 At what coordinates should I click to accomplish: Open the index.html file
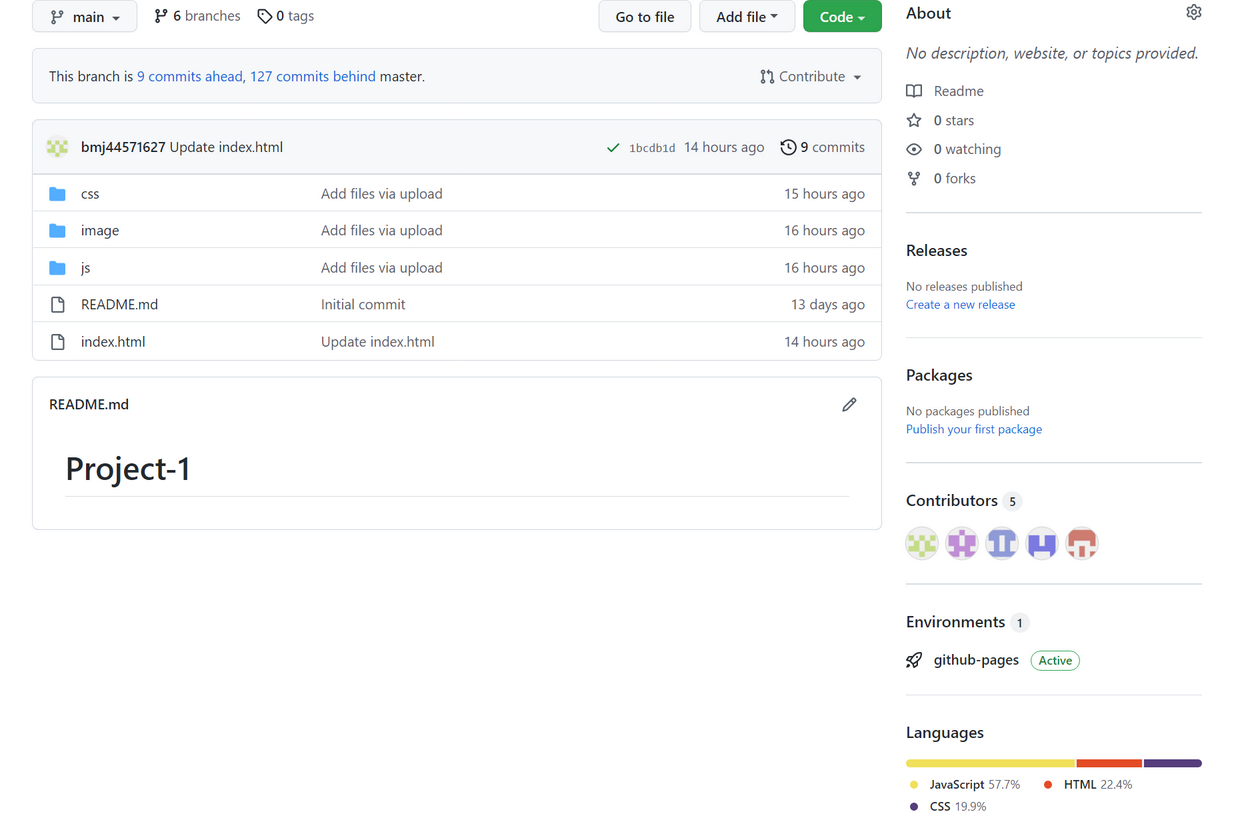(x=113, y=341)
